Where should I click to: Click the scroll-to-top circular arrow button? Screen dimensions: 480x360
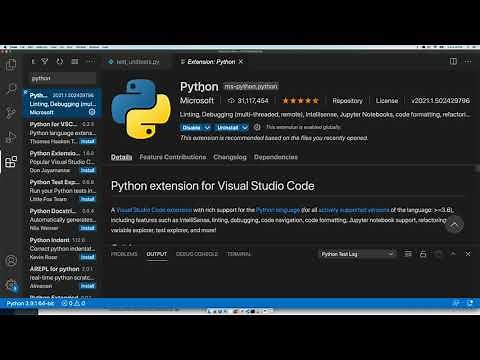454,224
